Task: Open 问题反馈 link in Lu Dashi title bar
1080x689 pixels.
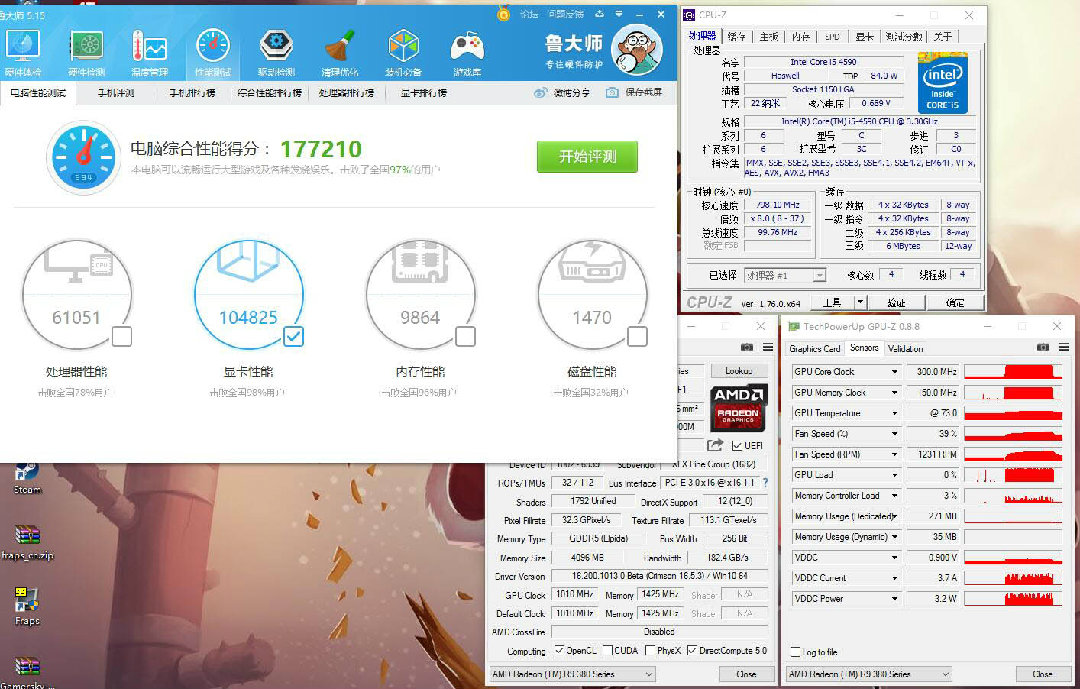Action: click(x=566, y=14)
